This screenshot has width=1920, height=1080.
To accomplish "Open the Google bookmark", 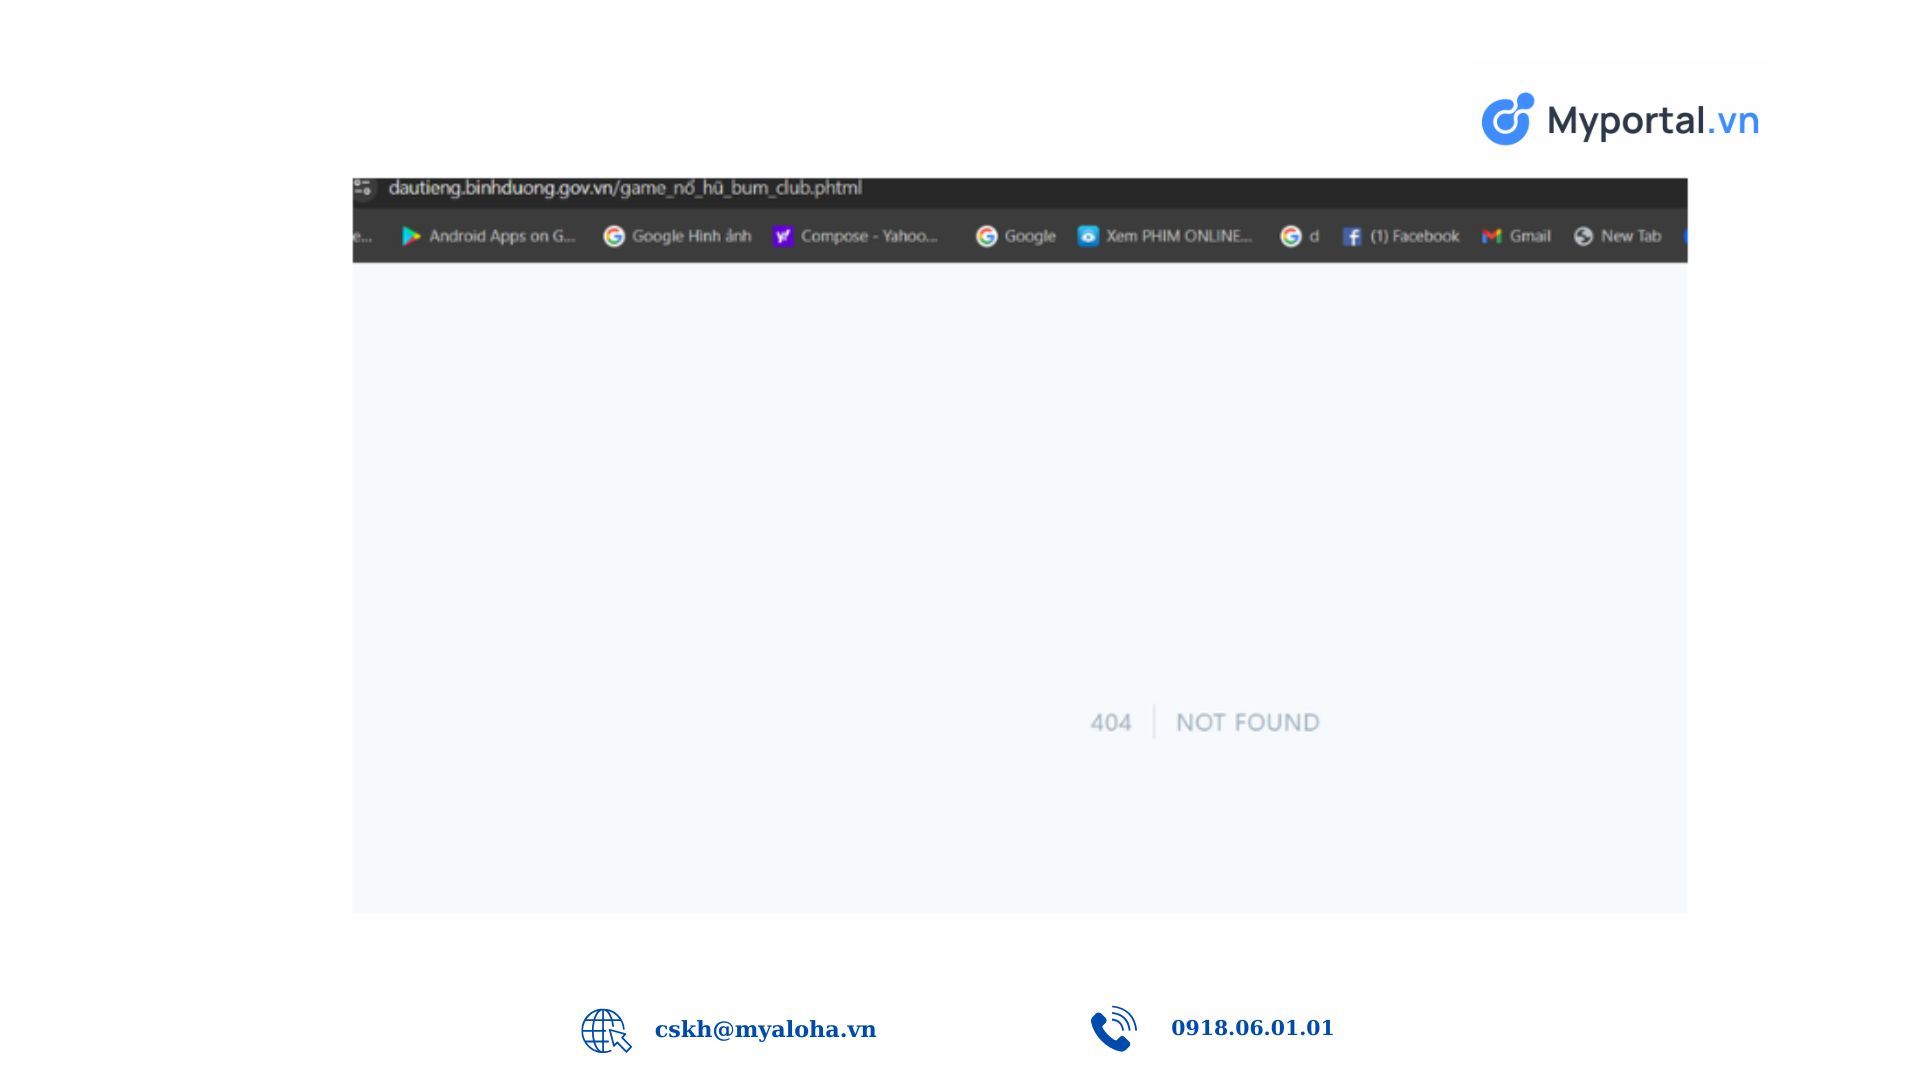I will pyautogui.click(x=1016, y=236).
